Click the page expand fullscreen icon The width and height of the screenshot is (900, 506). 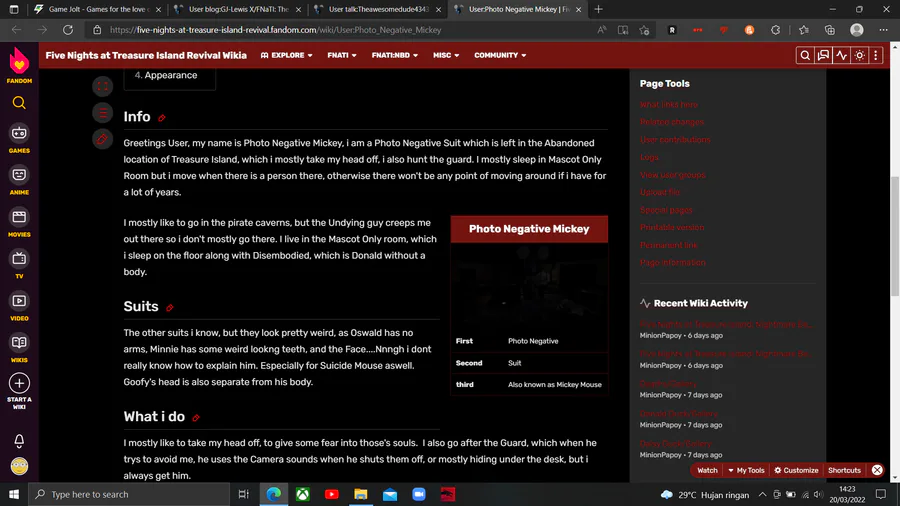102,86
